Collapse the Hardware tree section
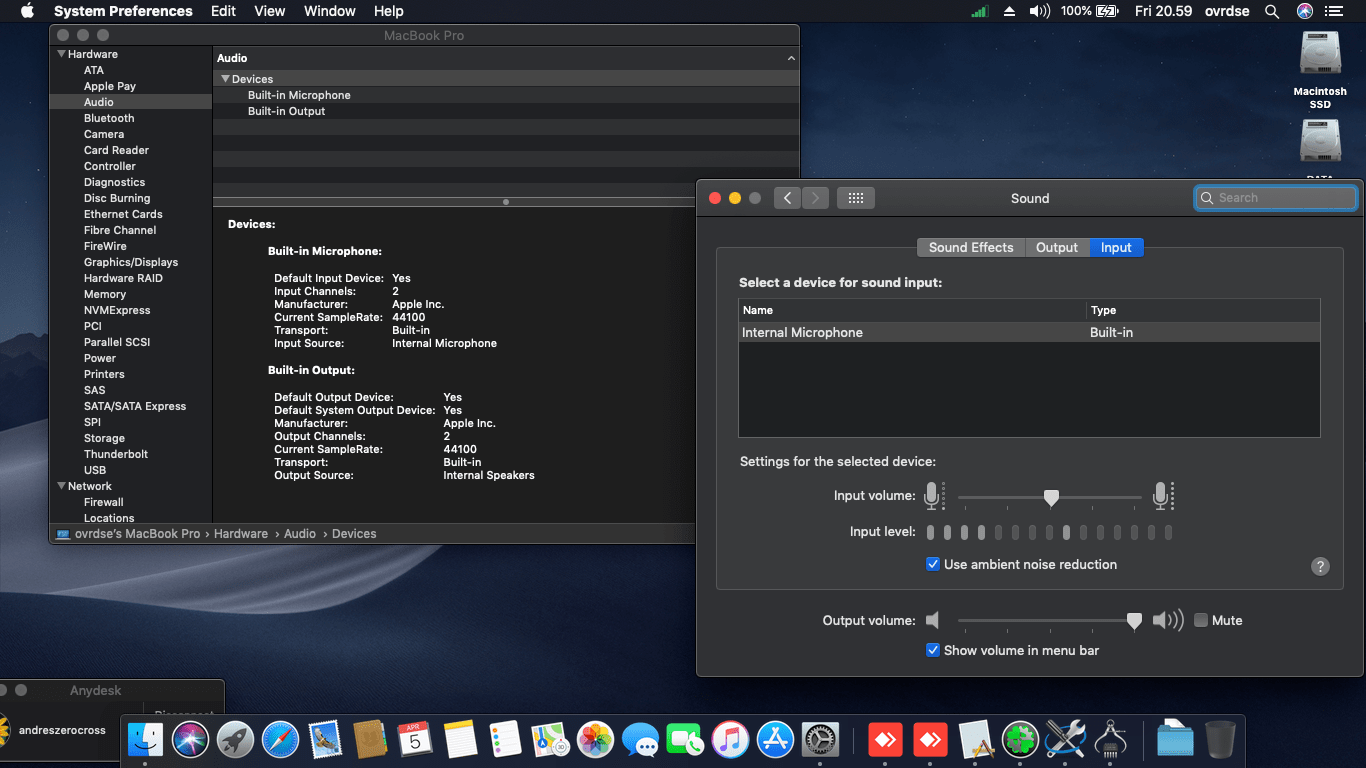 (x=62, y=54)
